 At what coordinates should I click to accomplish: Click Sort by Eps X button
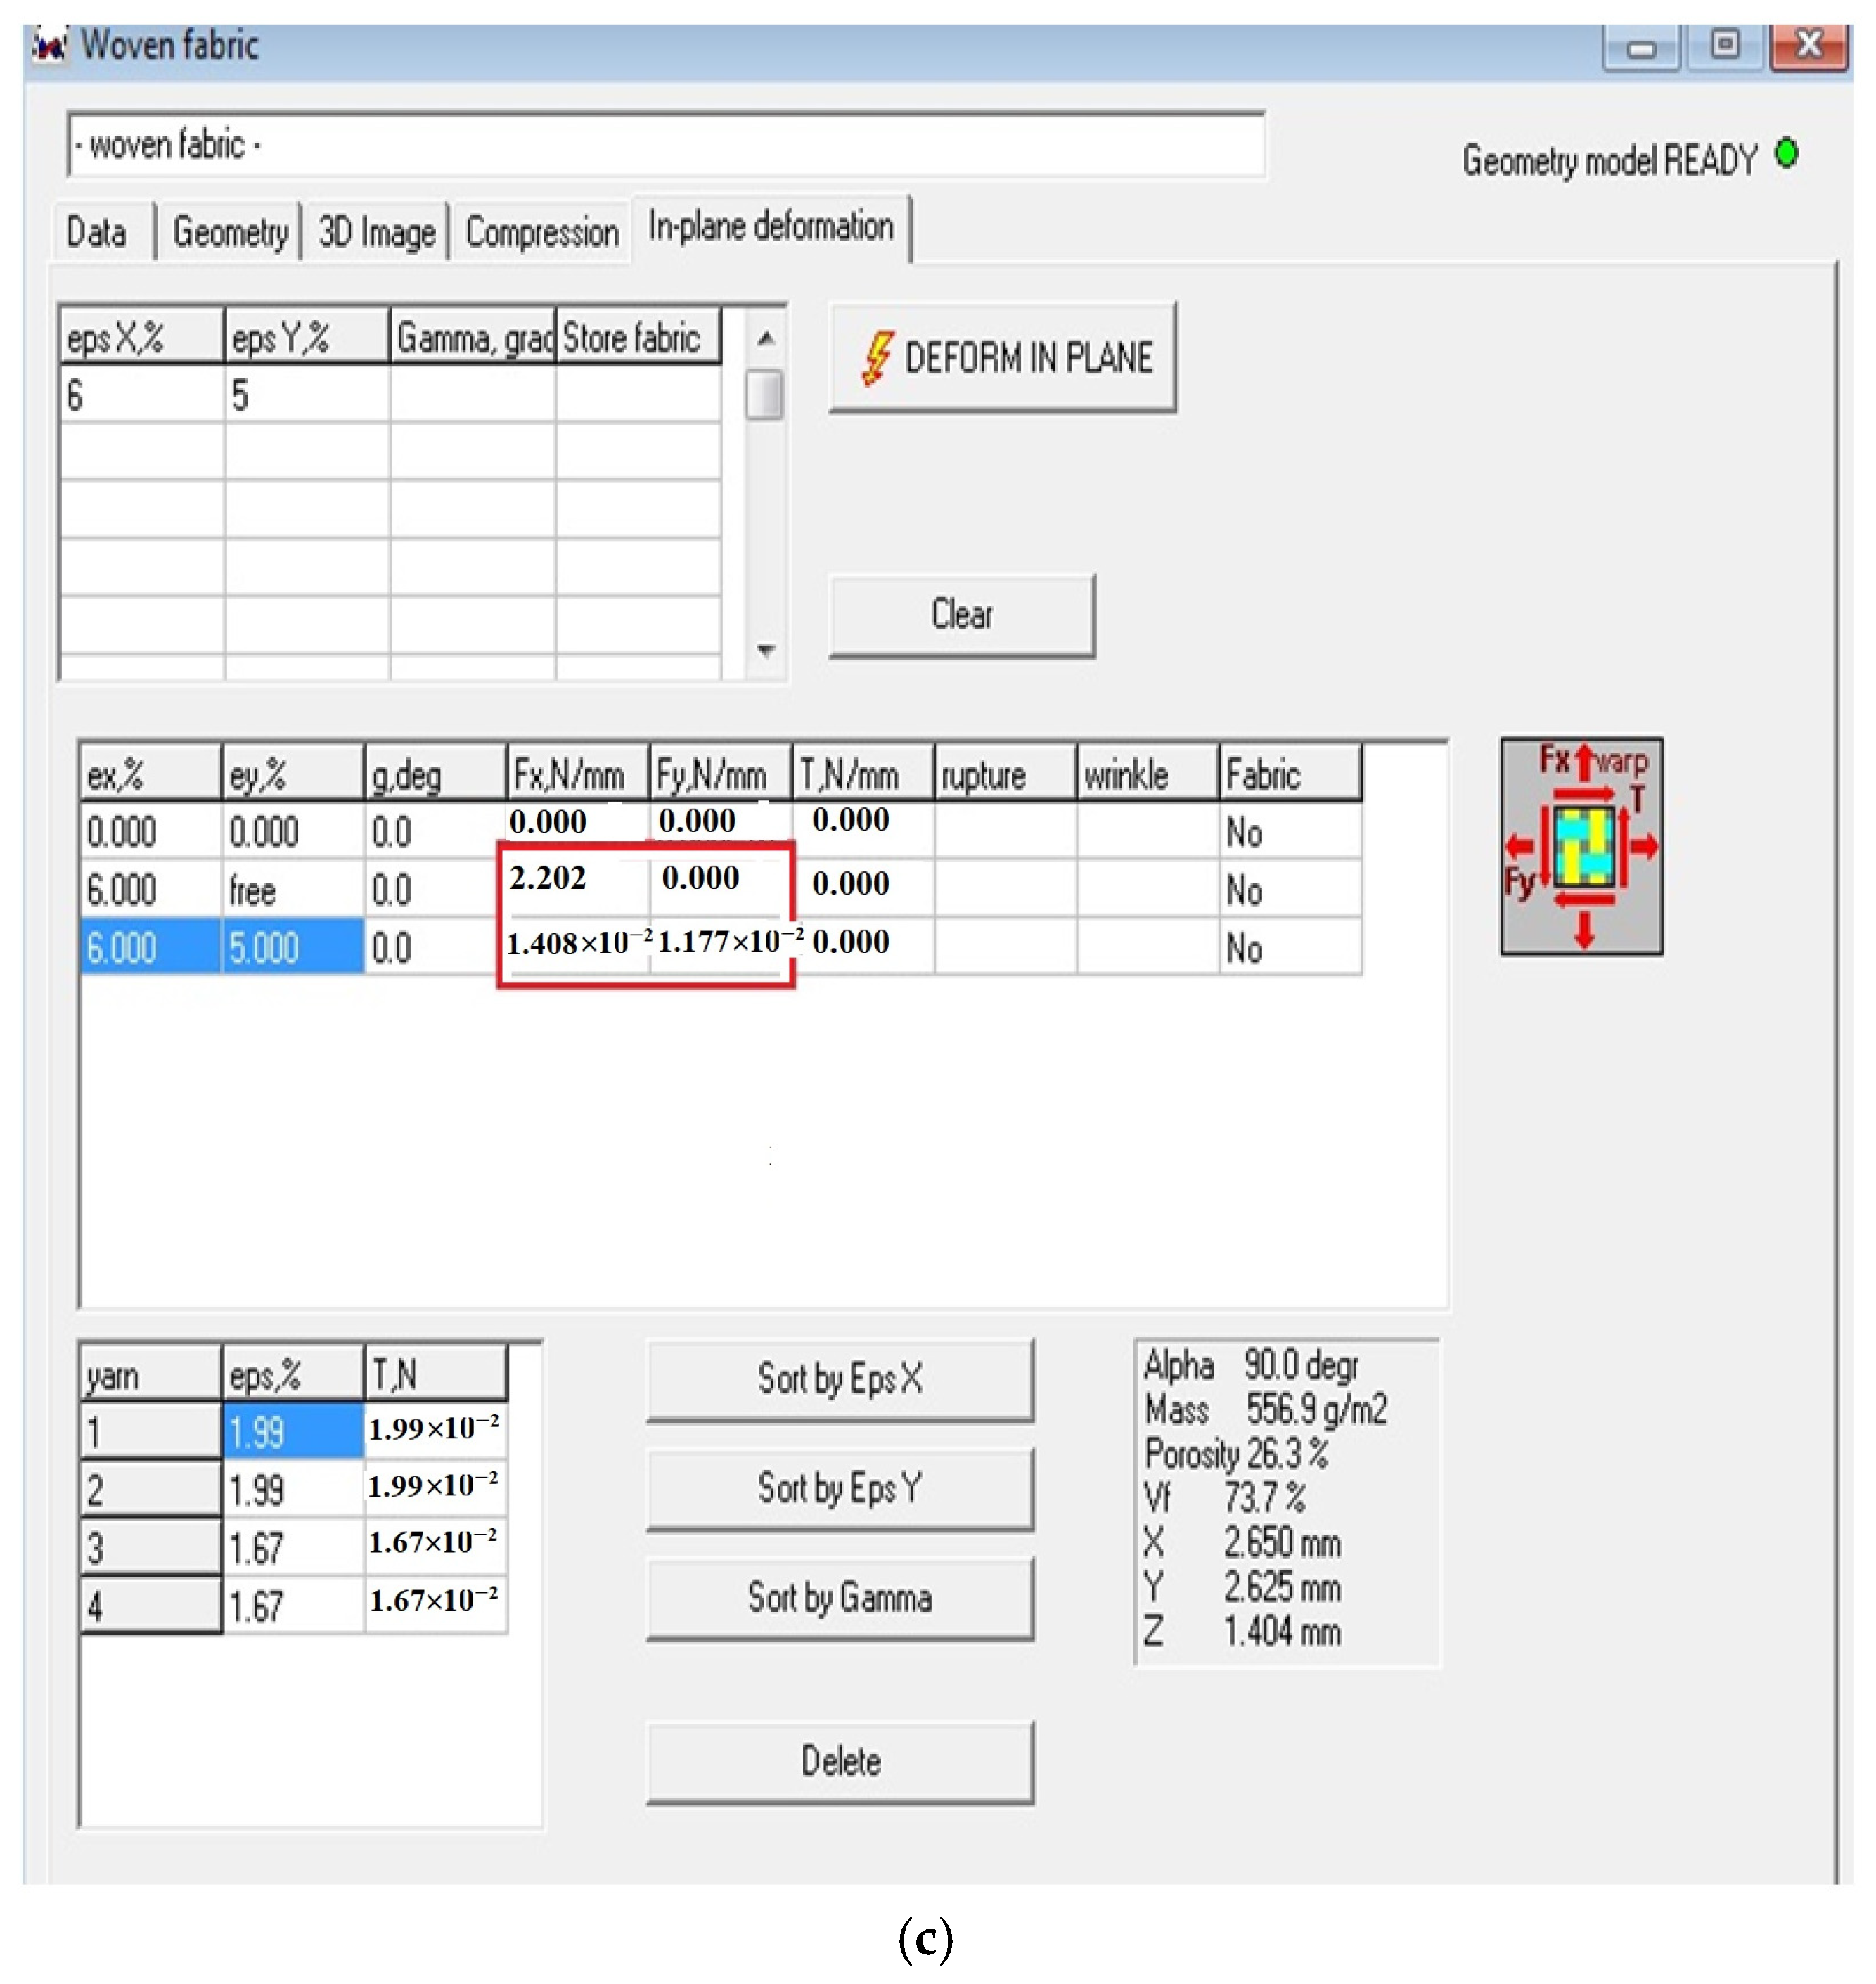[840, 1380]
